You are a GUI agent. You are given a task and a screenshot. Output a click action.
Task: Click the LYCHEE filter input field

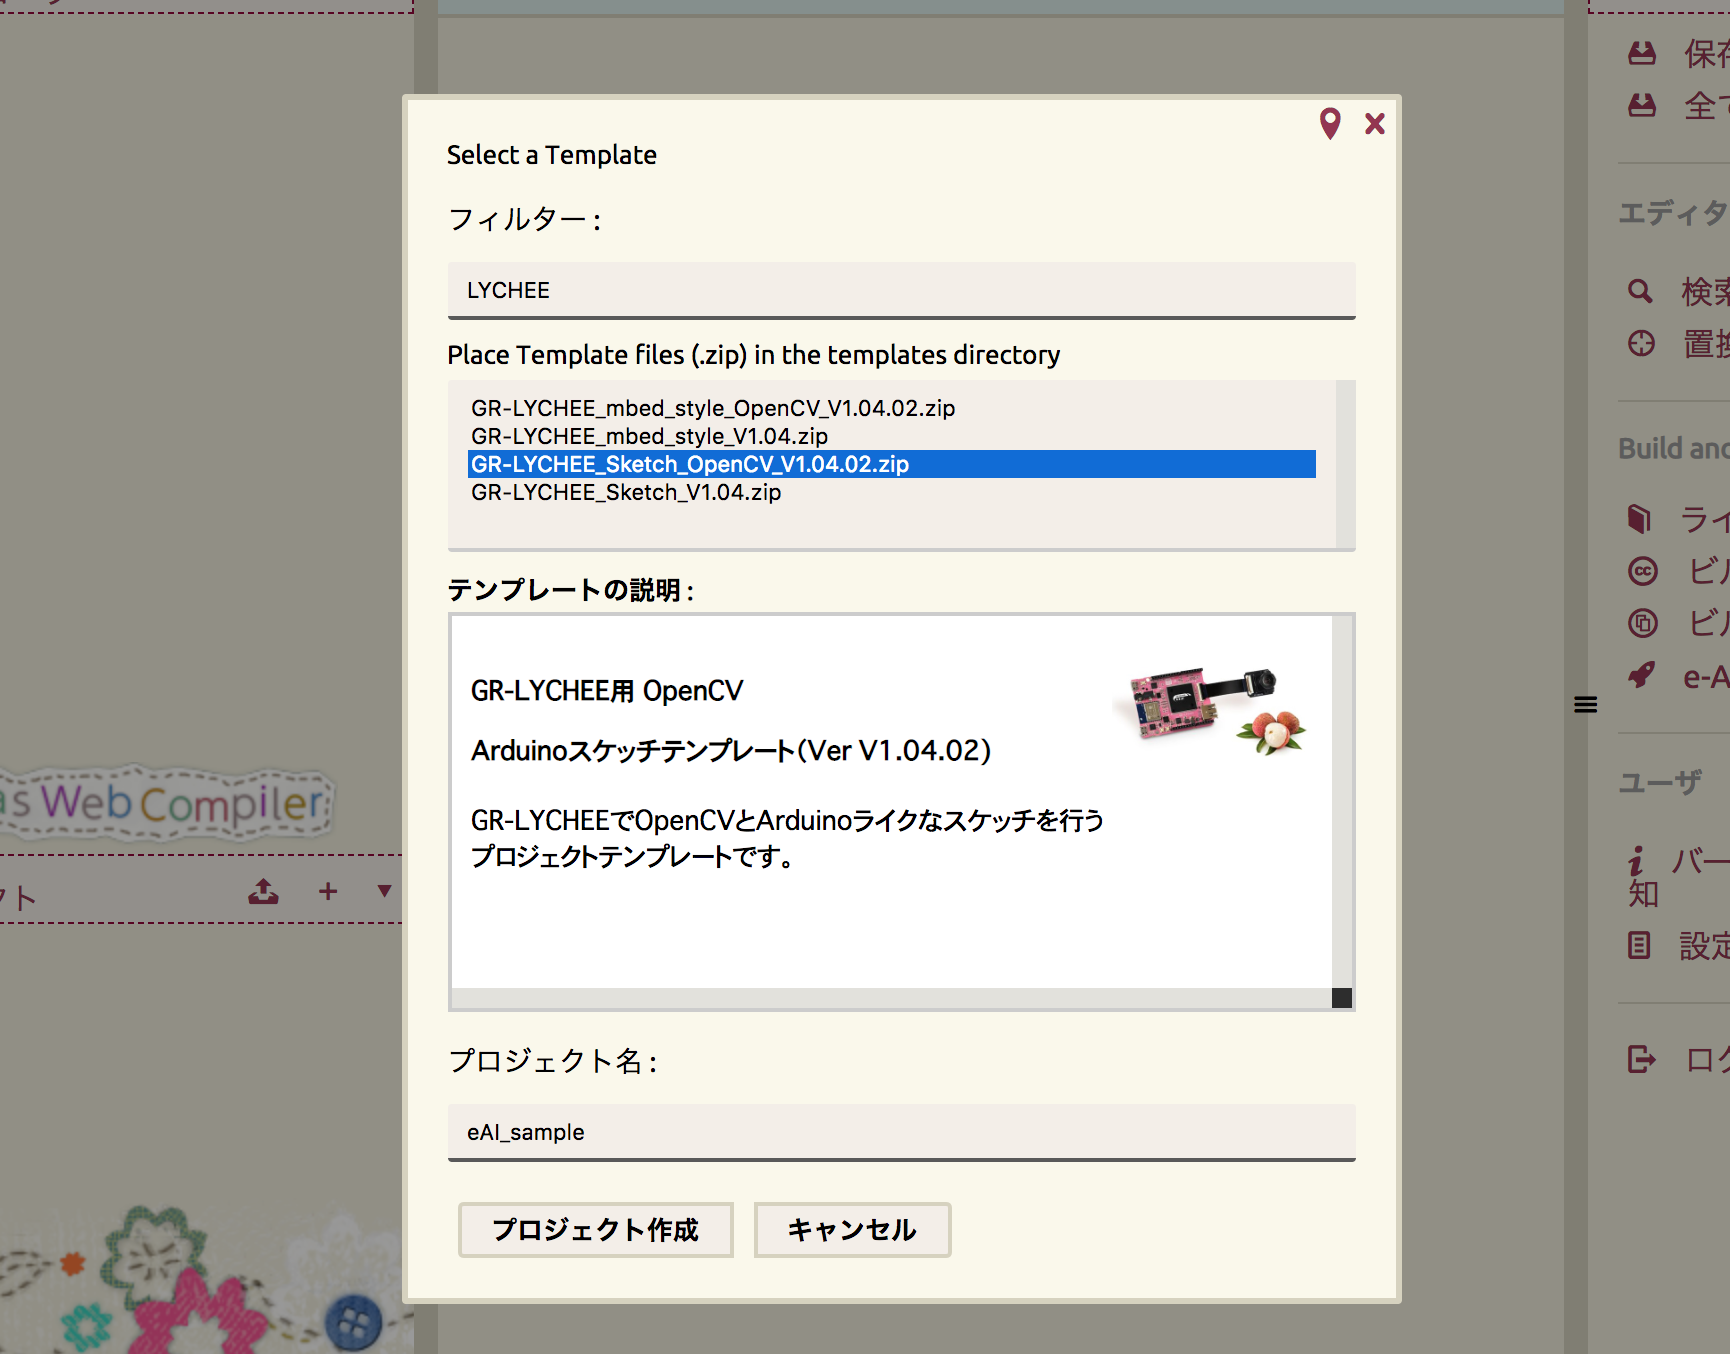(x=901, y=290)
